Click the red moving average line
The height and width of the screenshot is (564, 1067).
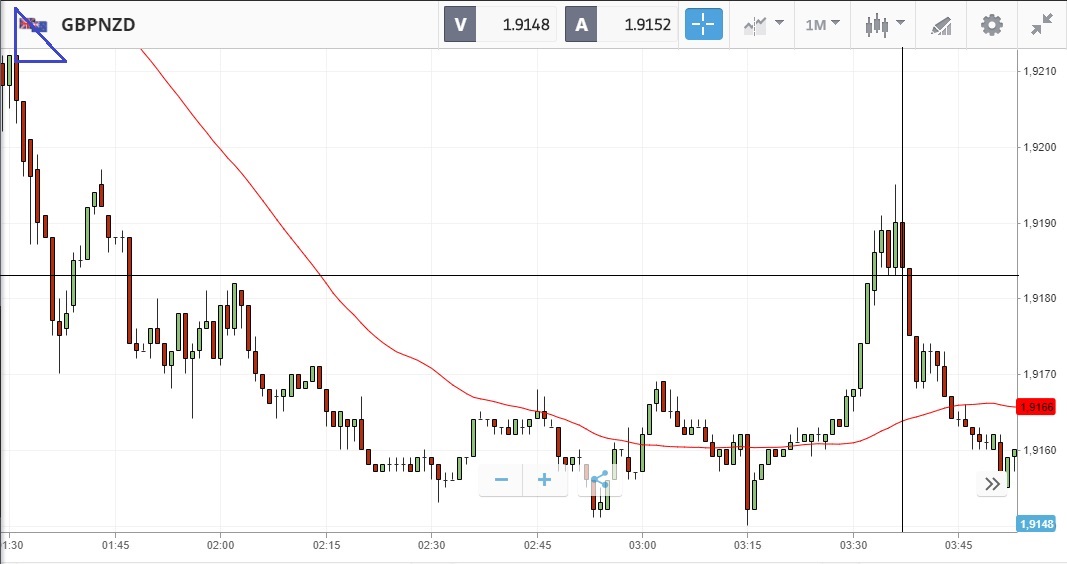320,275
